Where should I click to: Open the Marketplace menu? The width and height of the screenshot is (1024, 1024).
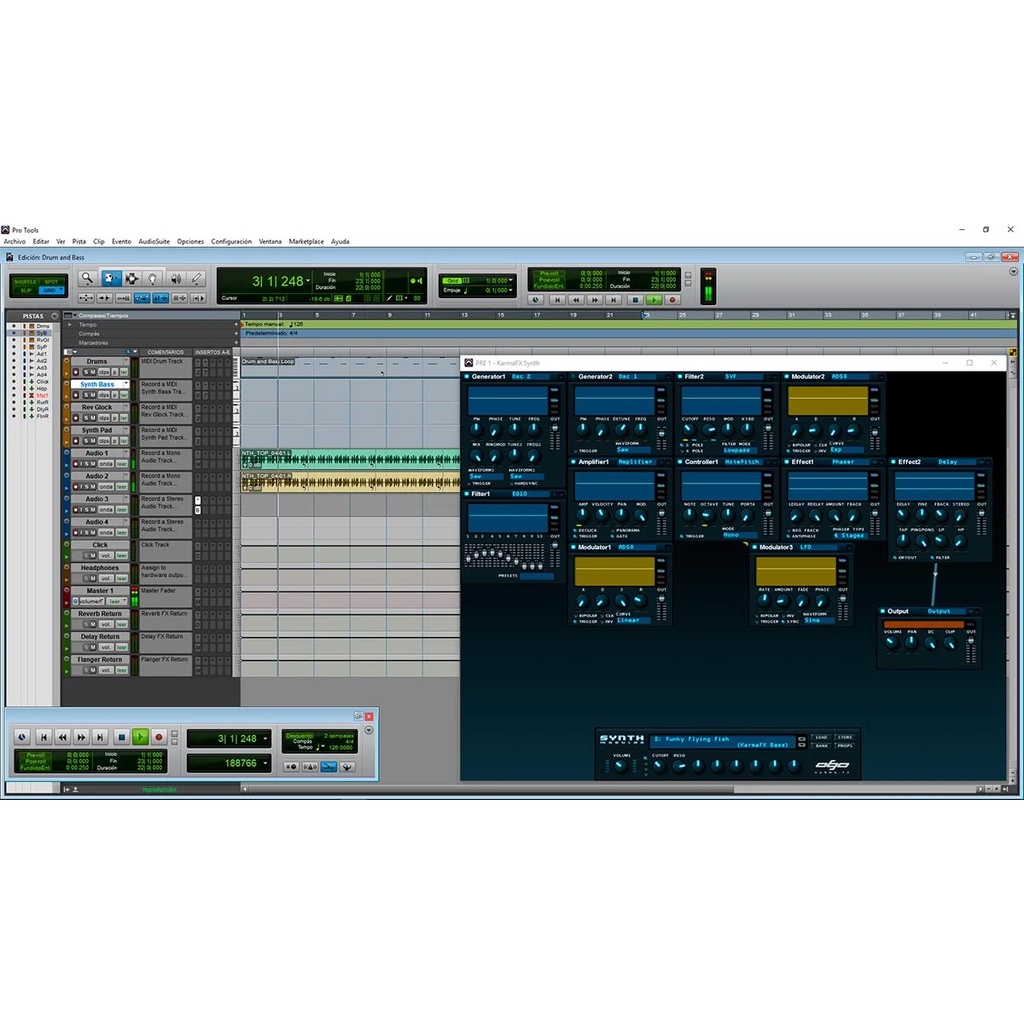click(306, 242)
